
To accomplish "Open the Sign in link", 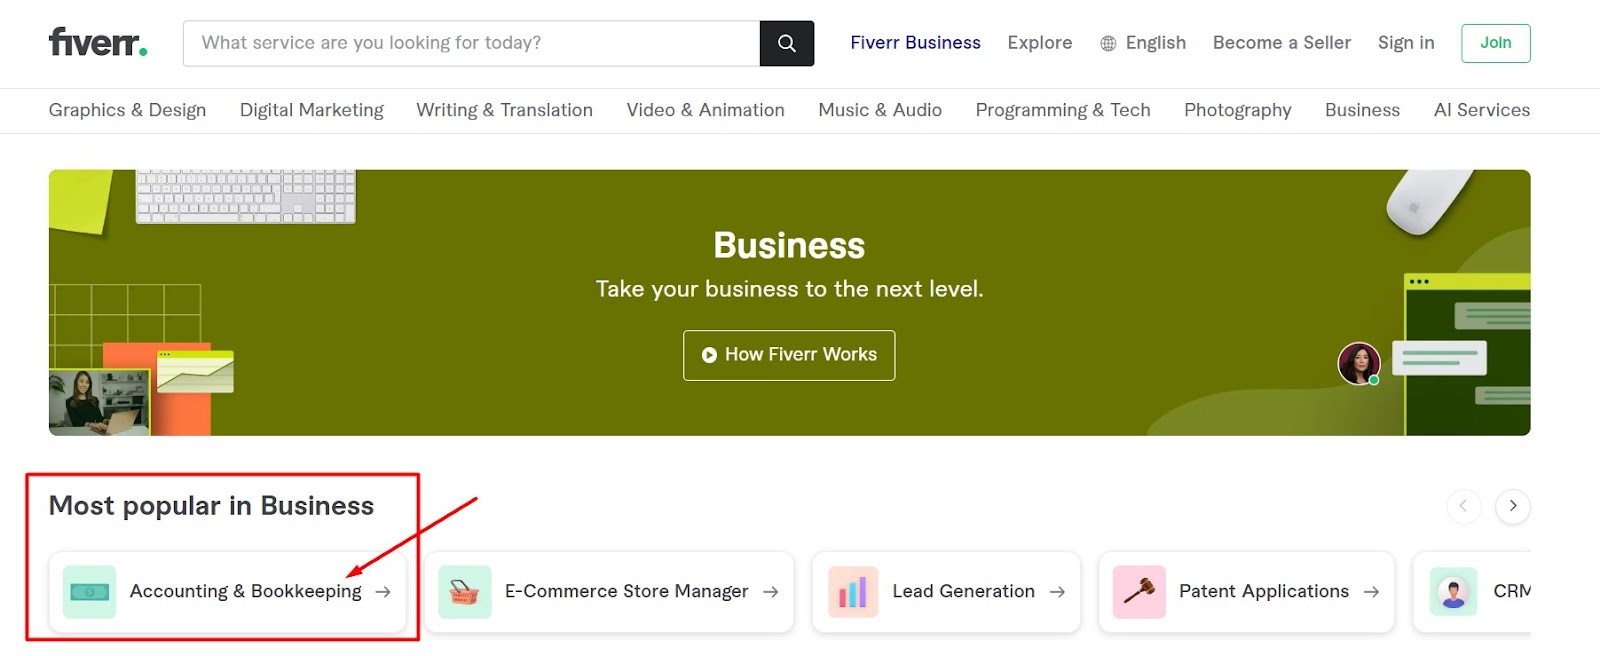I will (x=1405, y=43).
